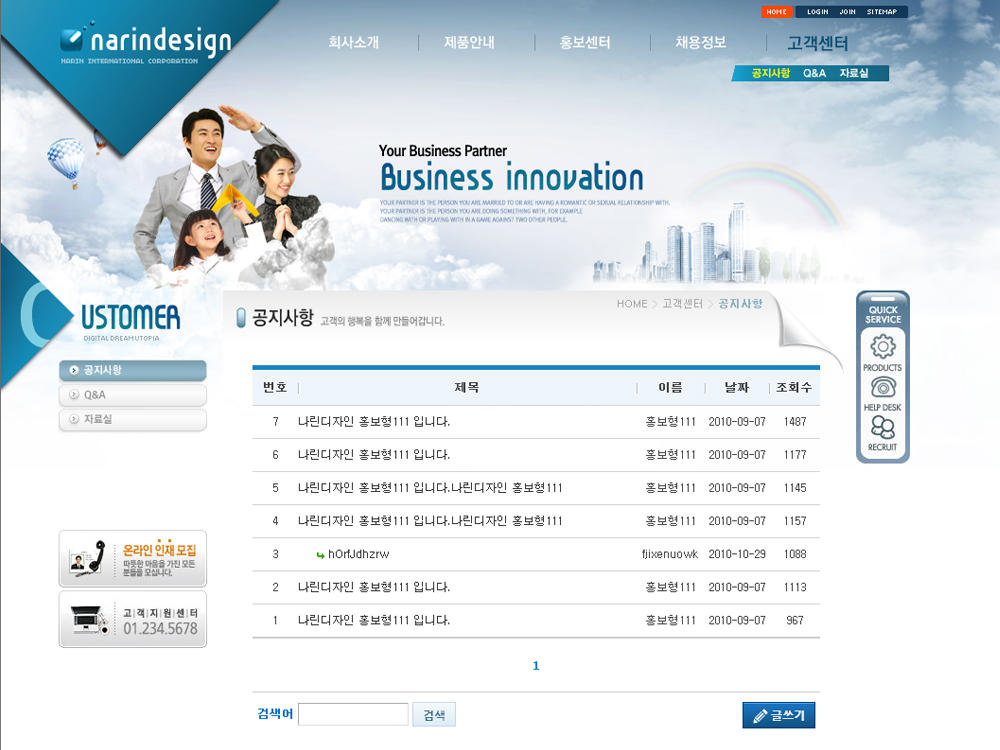Click the 글쓰기 write button
The width and height of the screenshot is (1000, 750).
click(x=779, y=715)
